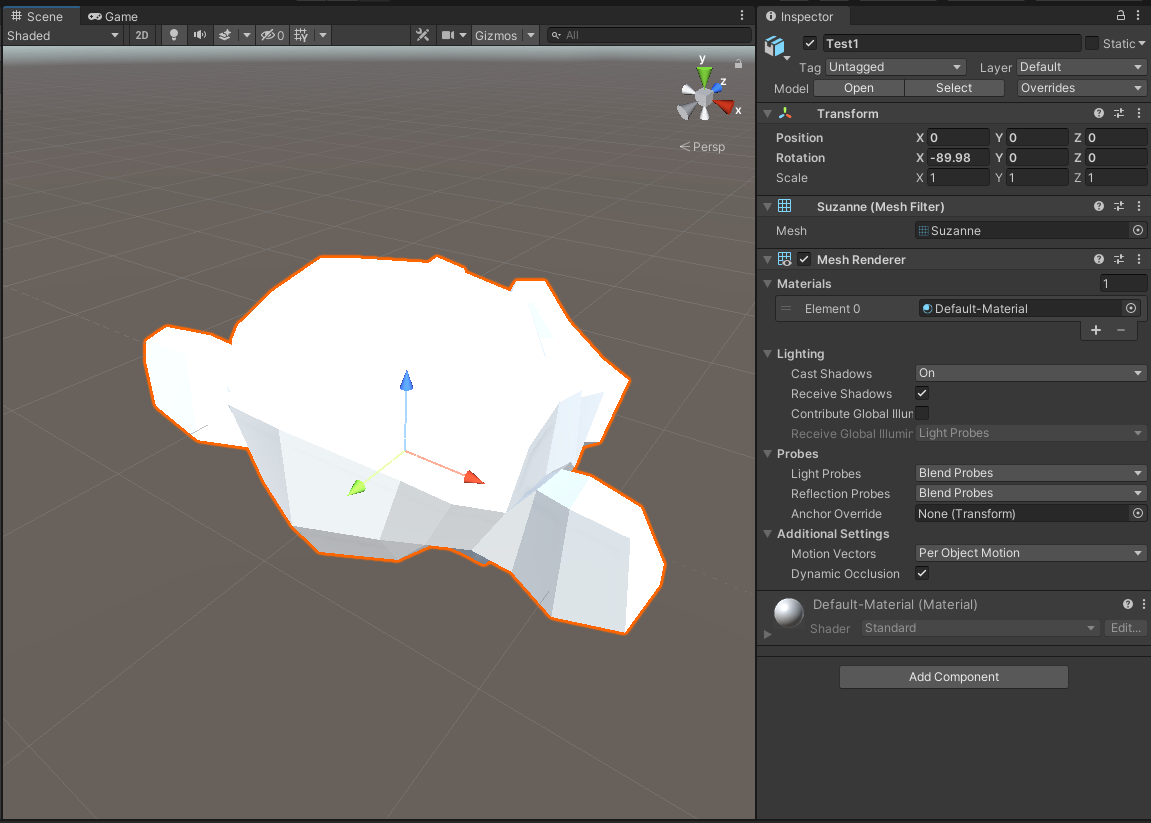Uncheck the Dynamic Occlusion checkbox
Image resolution: width=1151 pixels, height=823 pixels.
[922, 574]
